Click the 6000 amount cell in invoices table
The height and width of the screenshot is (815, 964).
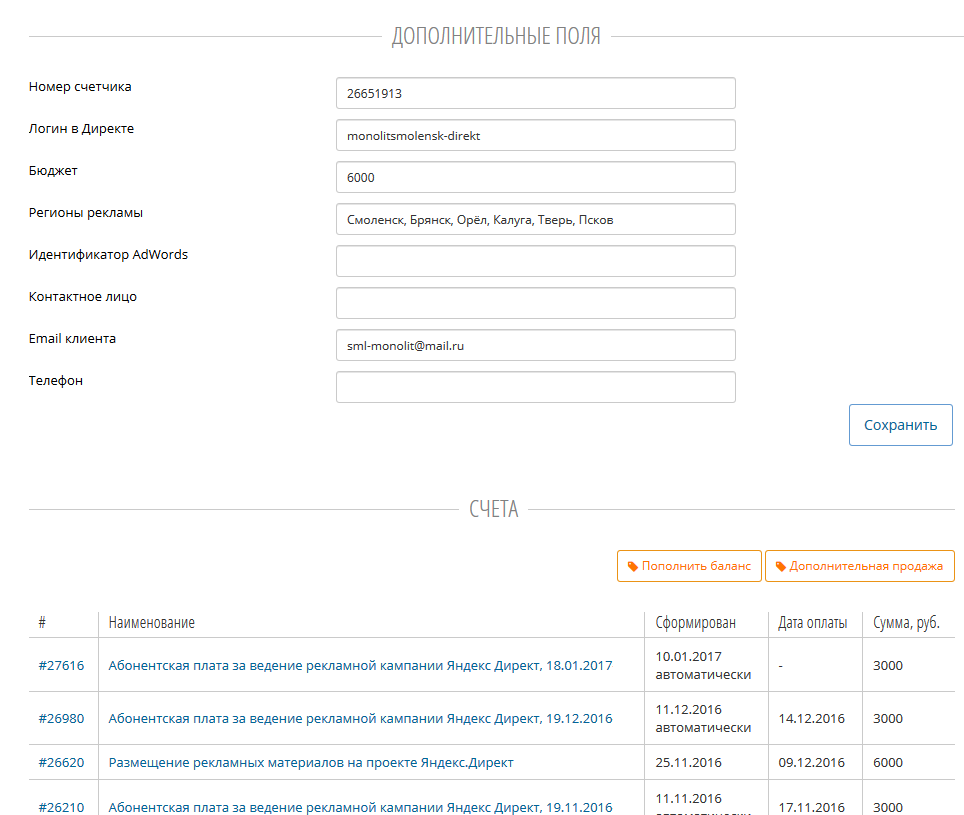(888, 763)
